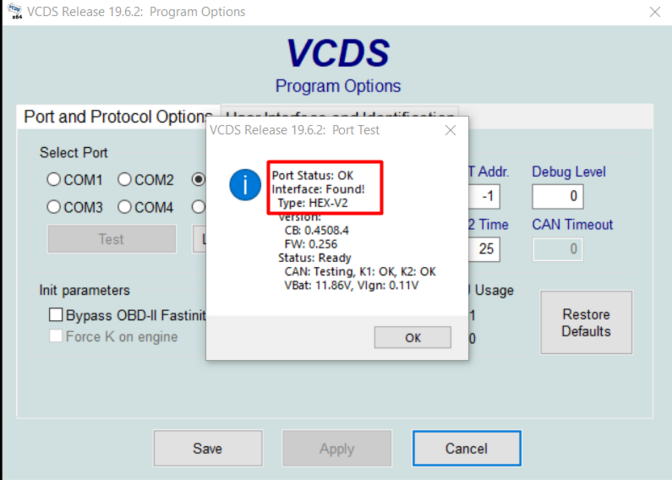The image size is (672, 480).
Task: Click the Test port button
Action: point(111,239)
